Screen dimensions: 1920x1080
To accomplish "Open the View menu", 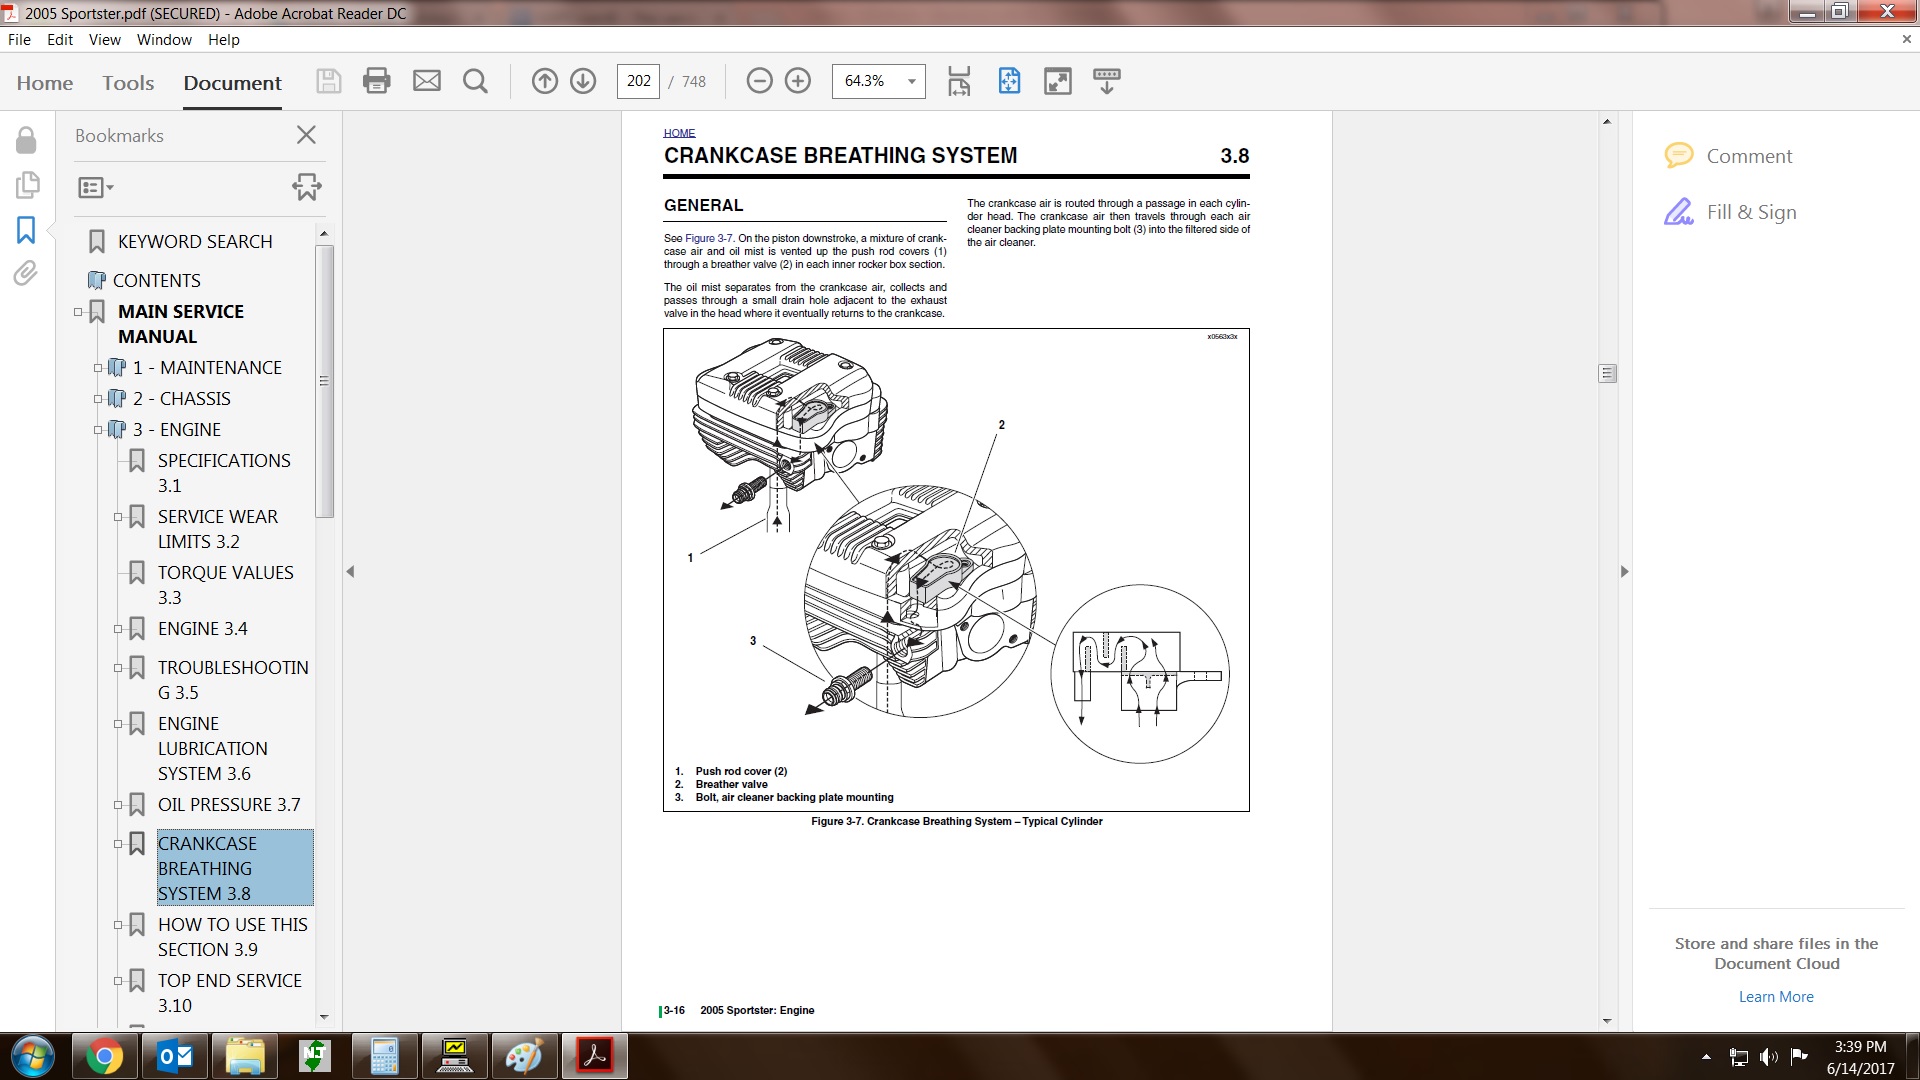I will (x=104, y=40).
